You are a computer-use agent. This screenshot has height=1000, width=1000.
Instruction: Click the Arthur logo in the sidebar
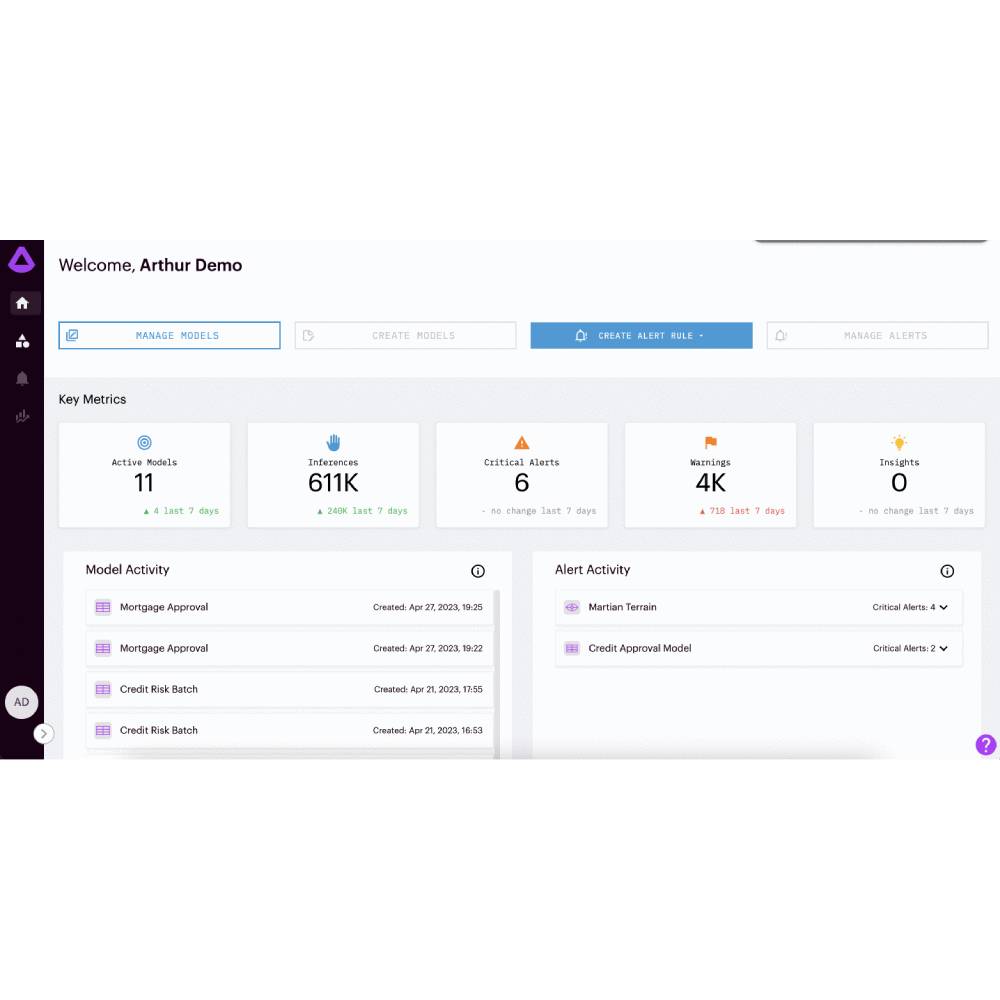click(22, 260)
